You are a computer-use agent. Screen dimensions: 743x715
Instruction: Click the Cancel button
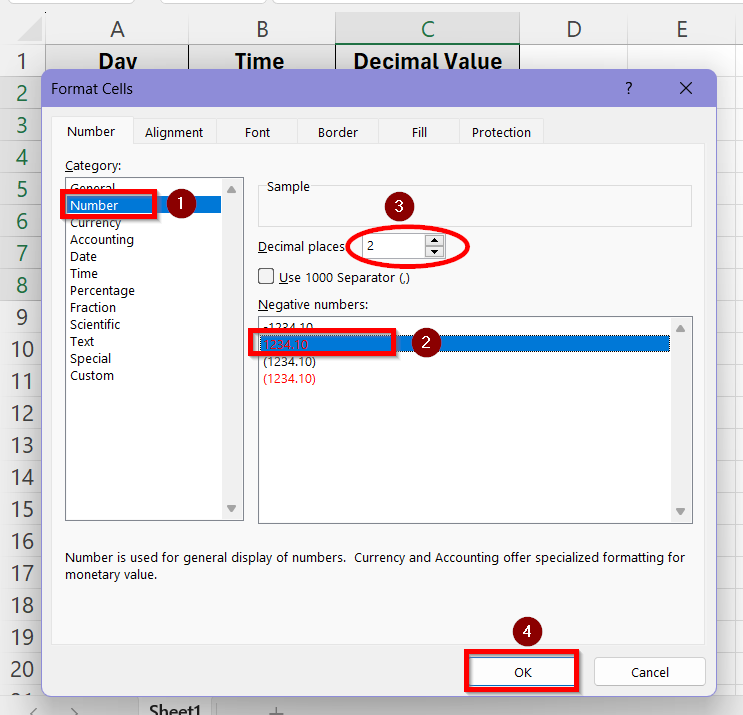pos(650,672)
